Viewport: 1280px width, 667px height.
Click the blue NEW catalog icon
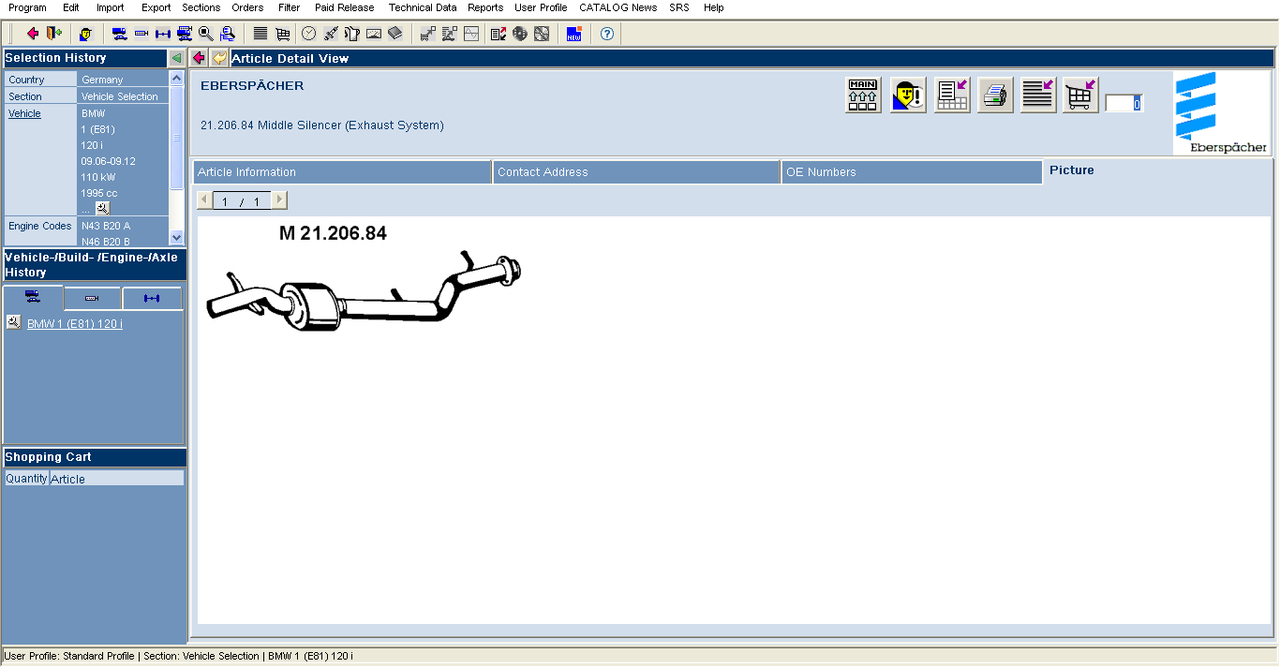tap(574, 33)
